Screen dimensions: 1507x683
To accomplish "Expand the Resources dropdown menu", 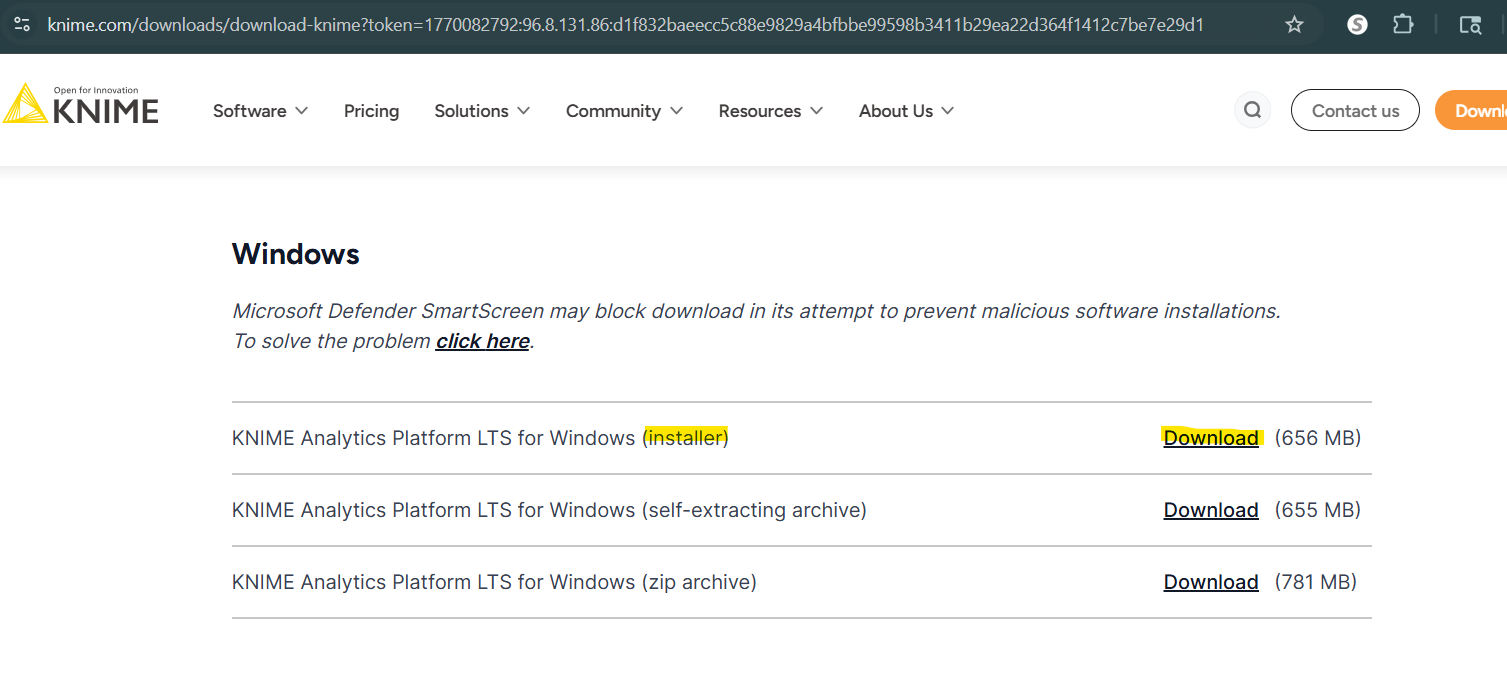I will click(x=770, y=111).
